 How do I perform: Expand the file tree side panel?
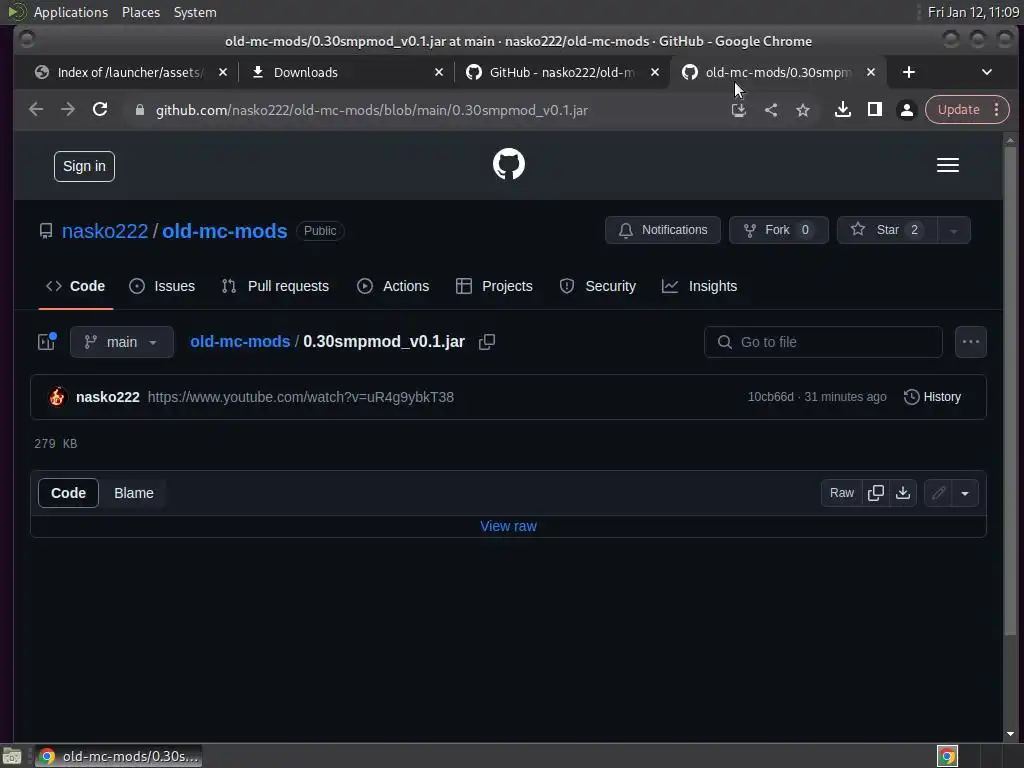(x=47, y=342)
